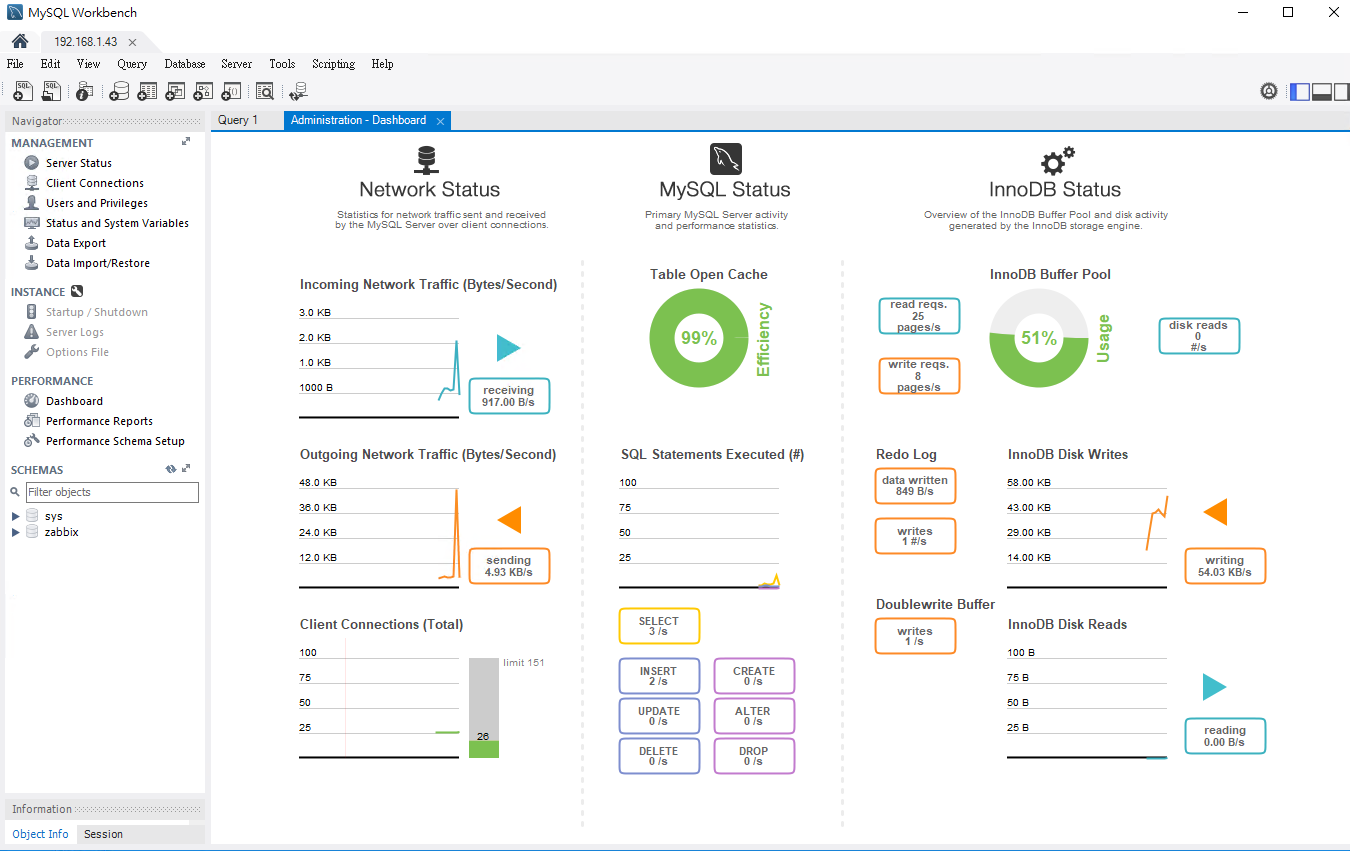Select the sys schema name
1350x851 pixels.
pos(54,517)
